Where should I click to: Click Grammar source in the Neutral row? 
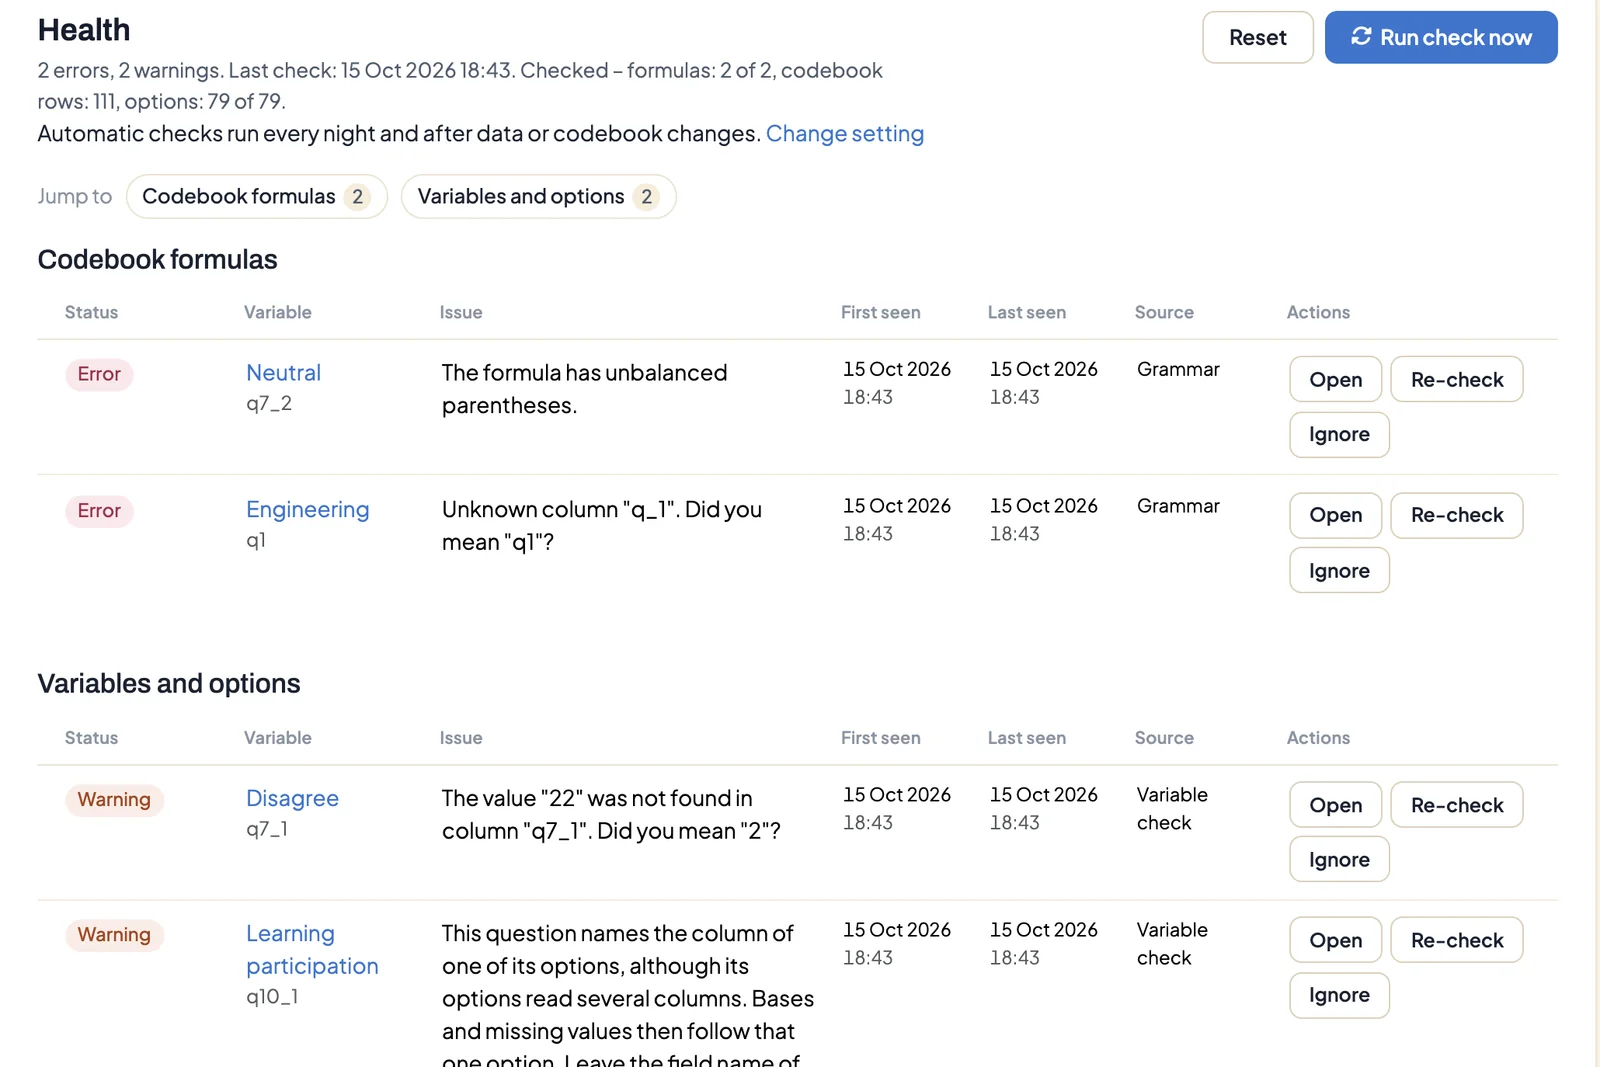pos(1178,370)
